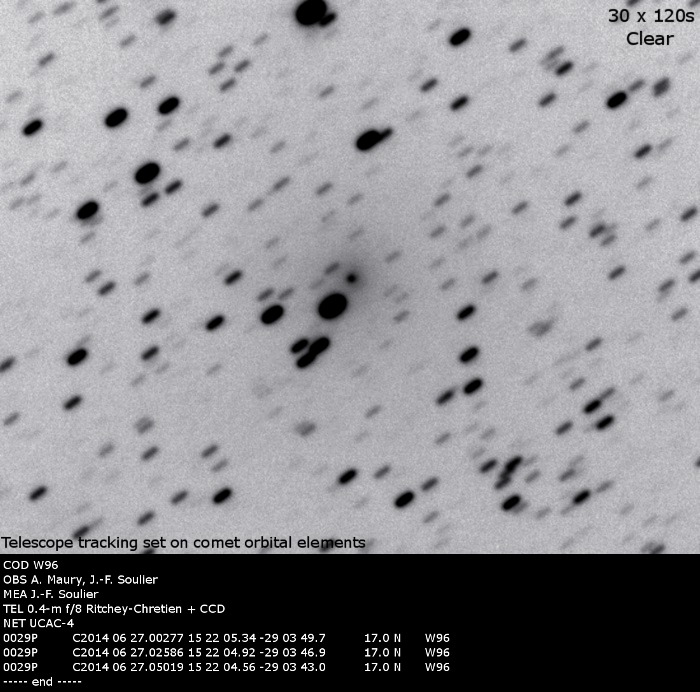Click the large trailed star just below the comet
Image resolution: width=700 pixels, height=692 pixels.
[x=332, y=305]
